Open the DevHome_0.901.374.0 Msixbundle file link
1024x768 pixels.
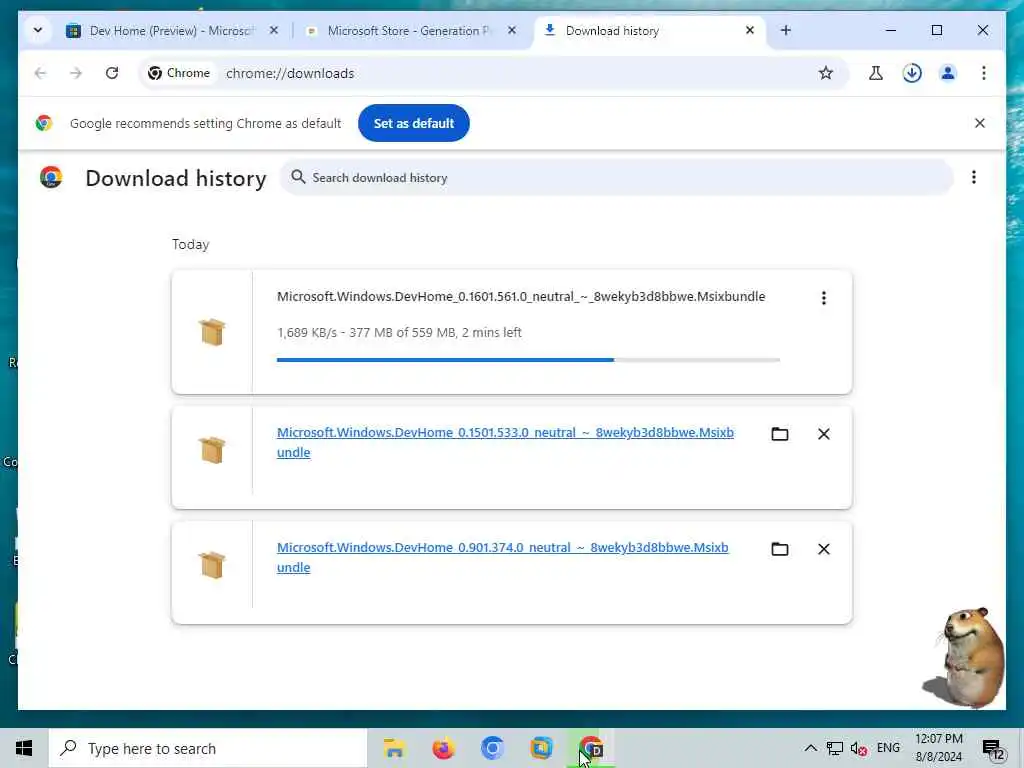coord(502,557)
